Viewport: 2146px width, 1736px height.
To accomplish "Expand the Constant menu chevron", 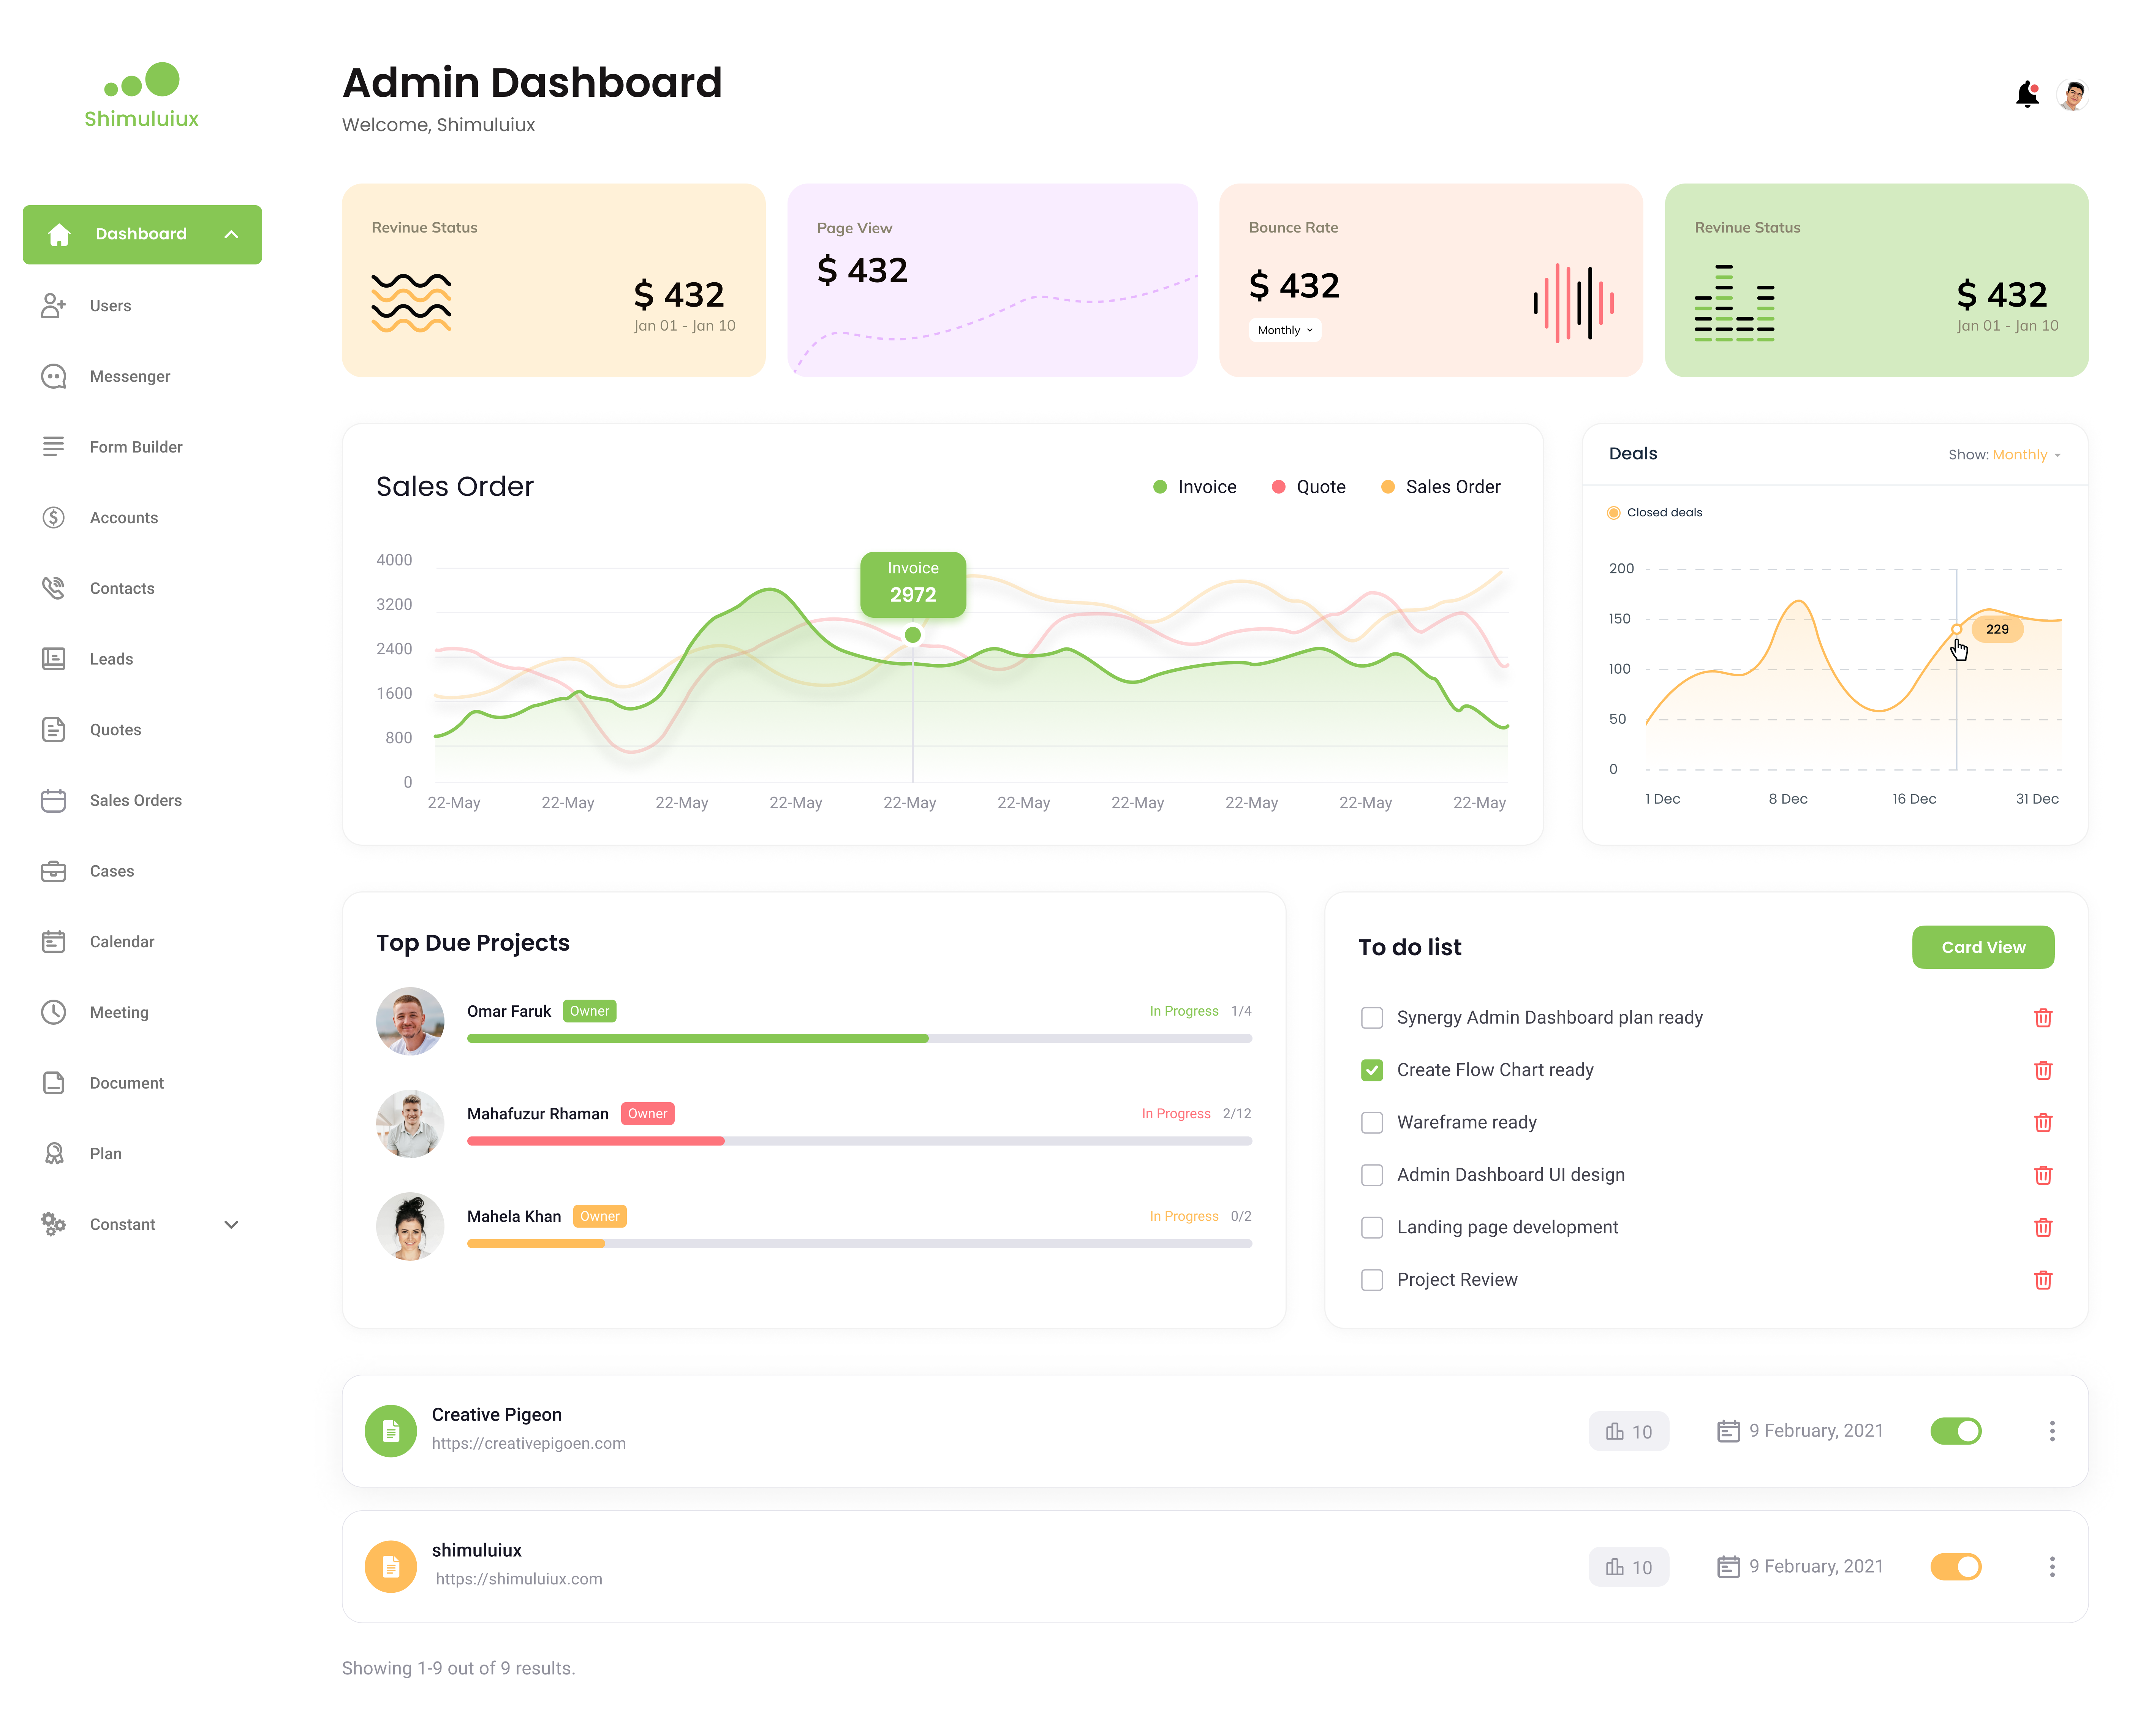I will point(231,1225).
